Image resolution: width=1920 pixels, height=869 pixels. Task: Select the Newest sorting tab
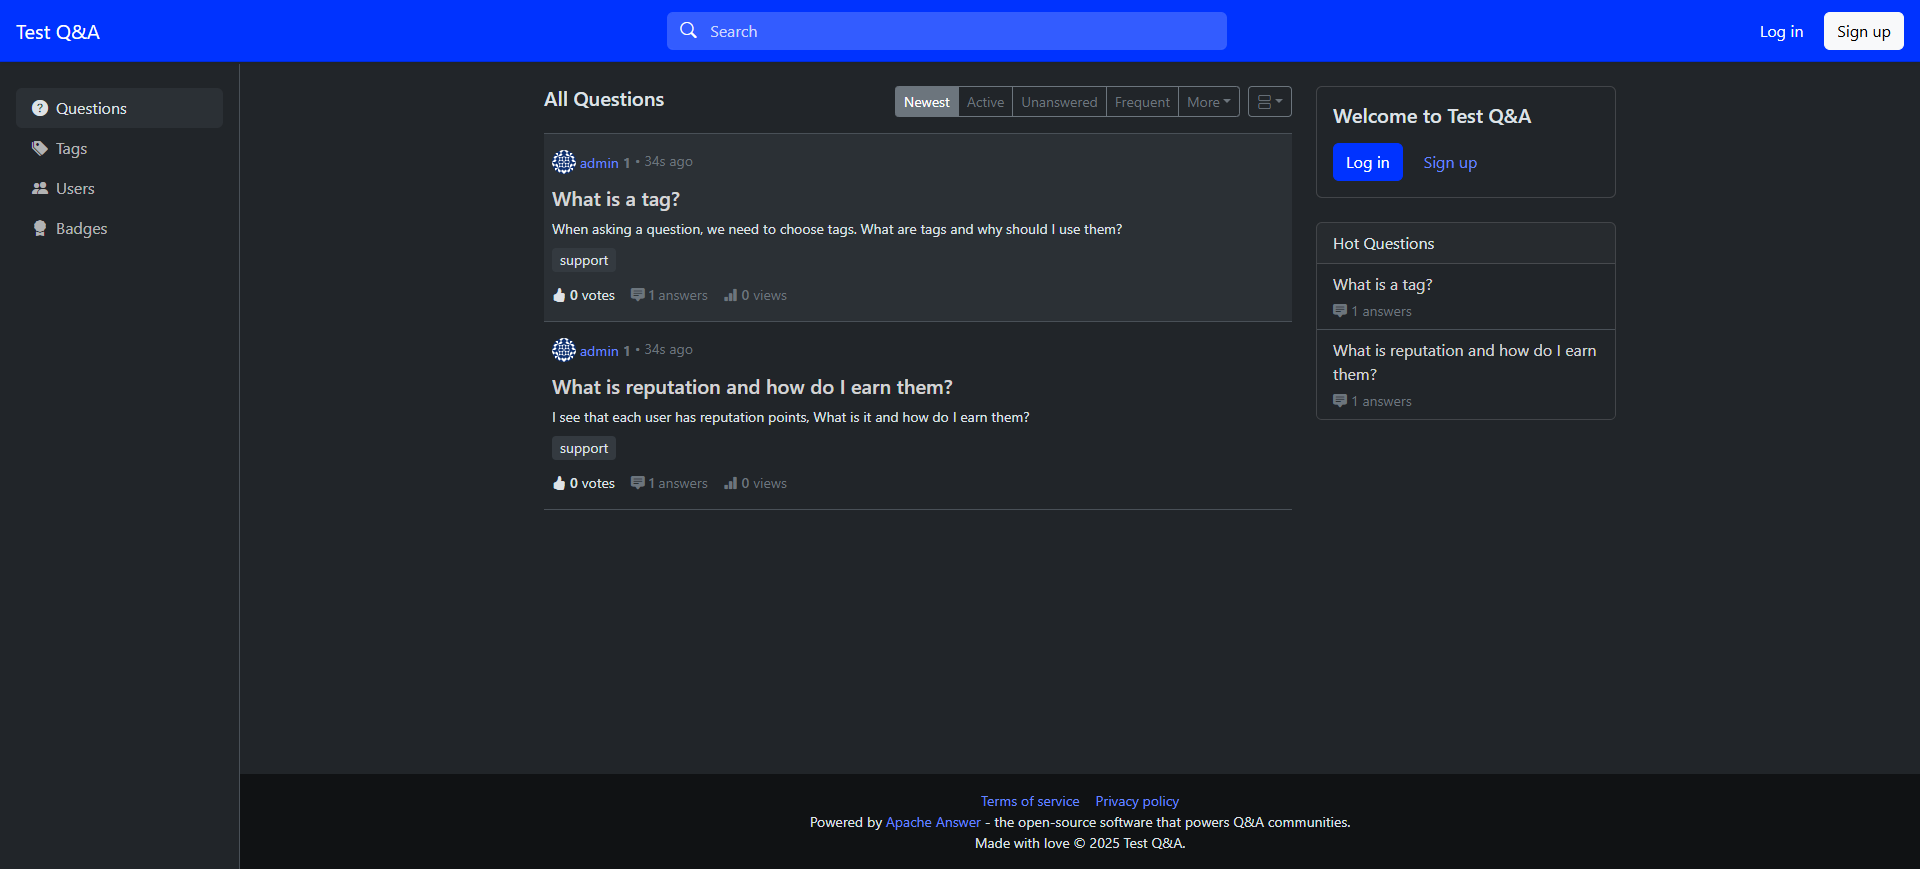click(926, 102)
